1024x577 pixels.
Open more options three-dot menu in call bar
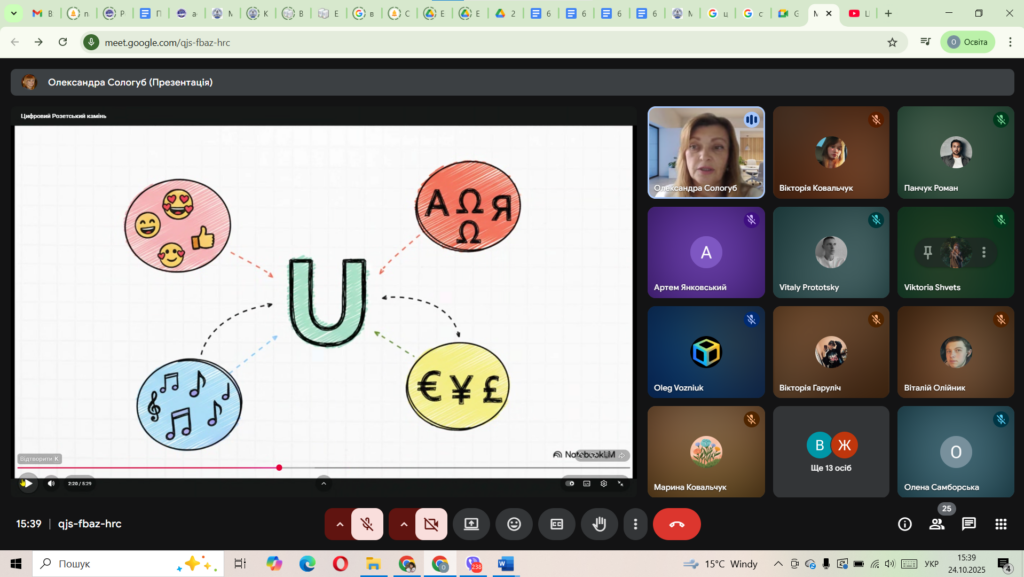pos(635,523)
